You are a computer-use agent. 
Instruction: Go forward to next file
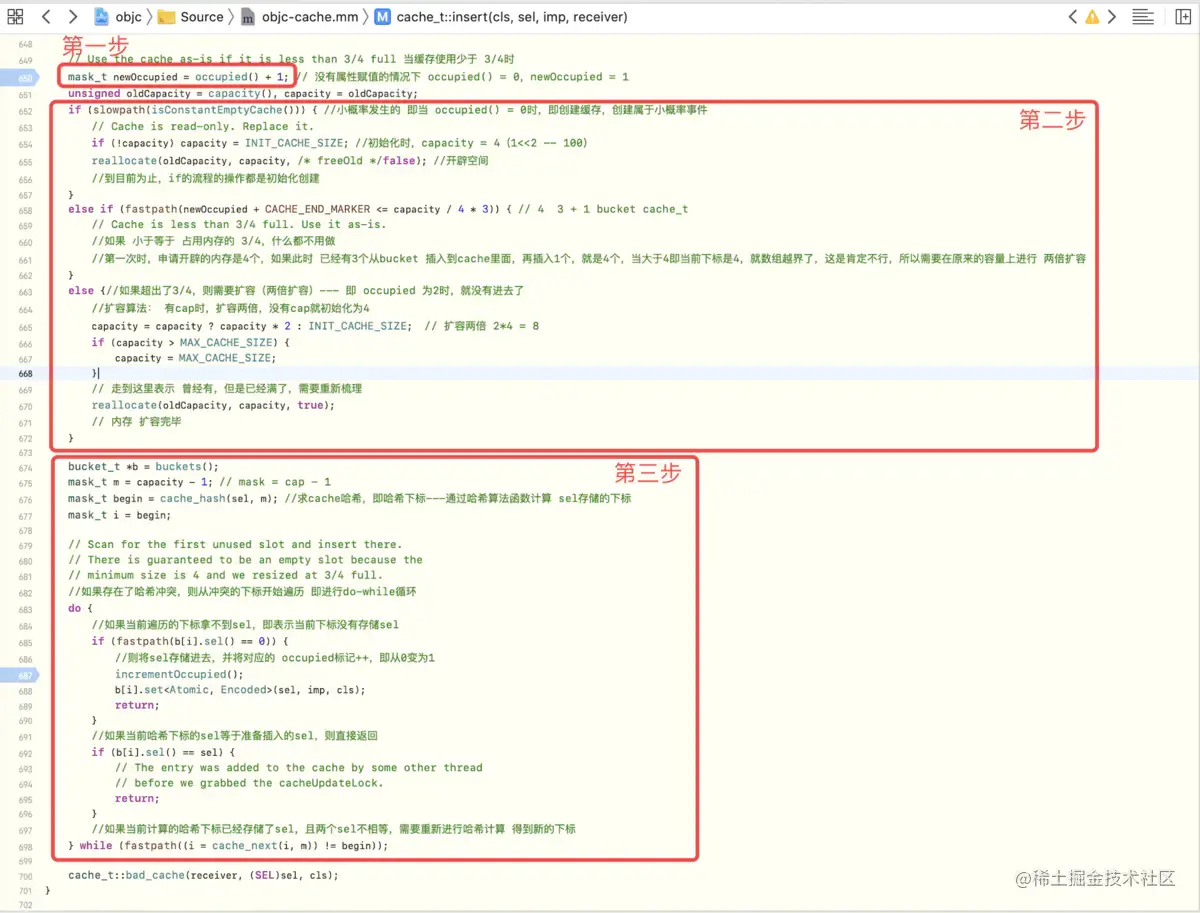click(x=72, y=17)
